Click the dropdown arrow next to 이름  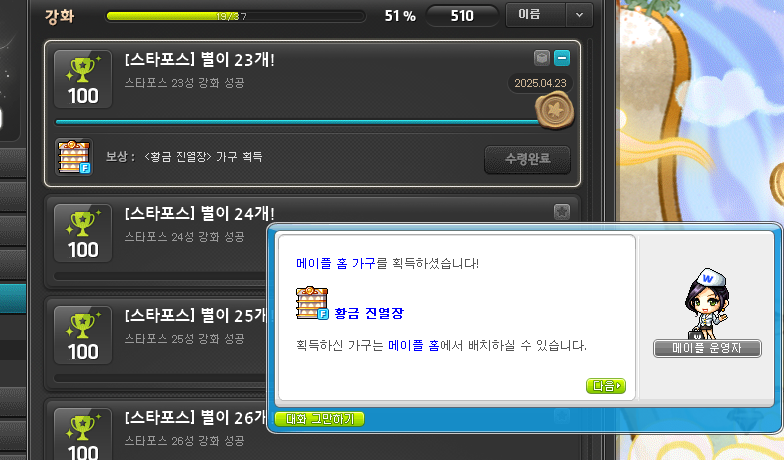coord(580,15)
